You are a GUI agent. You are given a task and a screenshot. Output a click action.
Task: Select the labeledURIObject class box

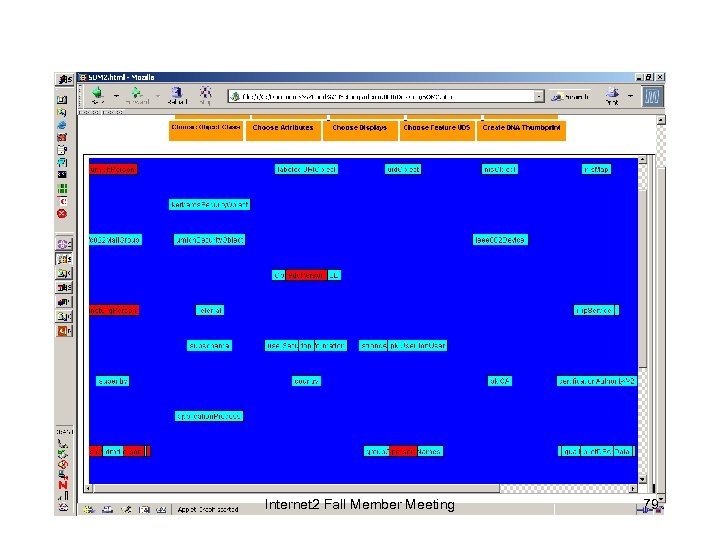[x=306, y=169]
